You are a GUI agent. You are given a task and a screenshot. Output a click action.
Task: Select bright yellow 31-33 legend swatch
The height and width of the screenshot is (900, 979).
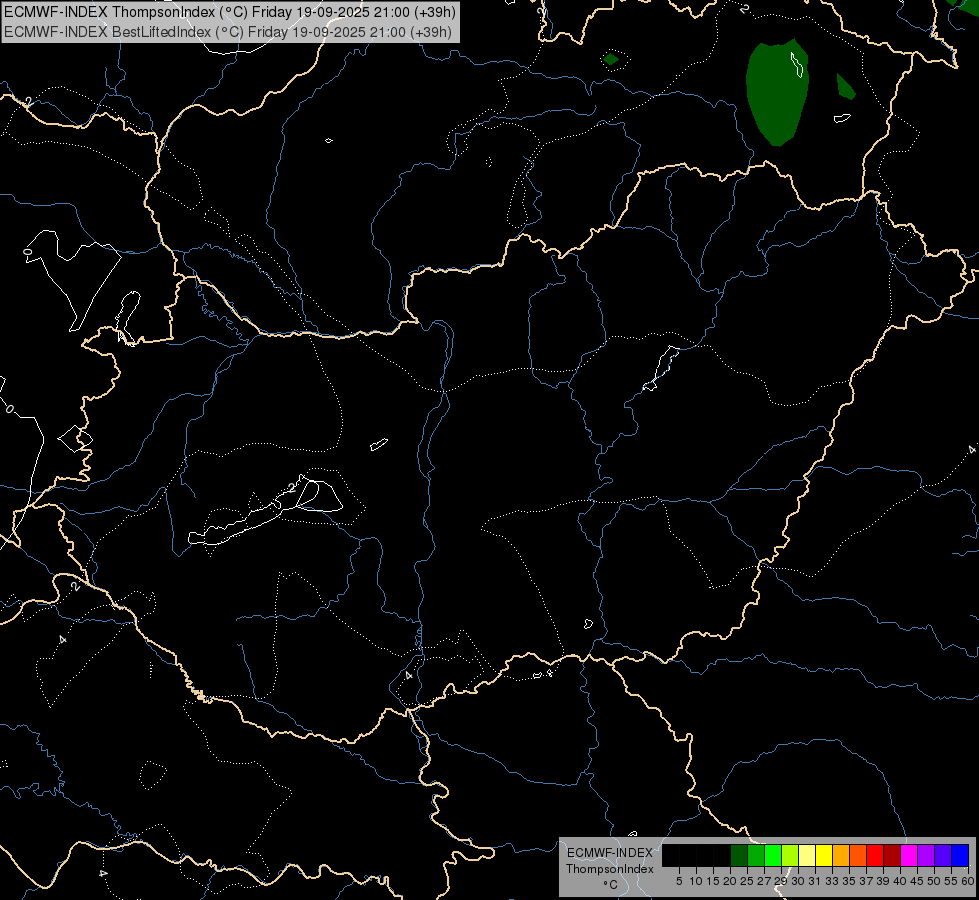824,855
